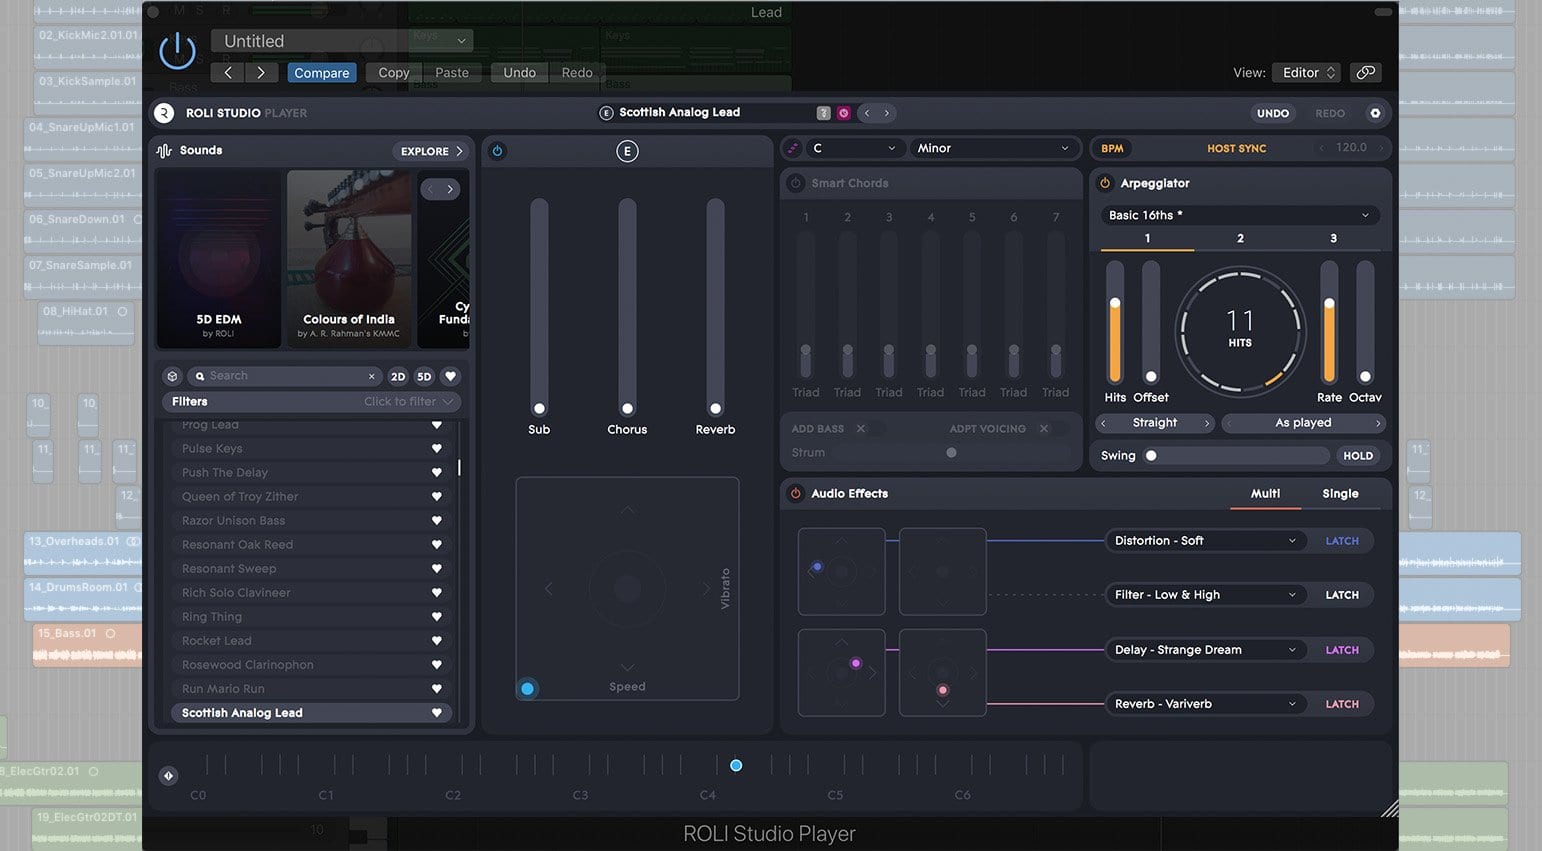Favorite the Rocket Lead heart
The width and height of the screenshot is (1542, 851).
coord(436,640)
